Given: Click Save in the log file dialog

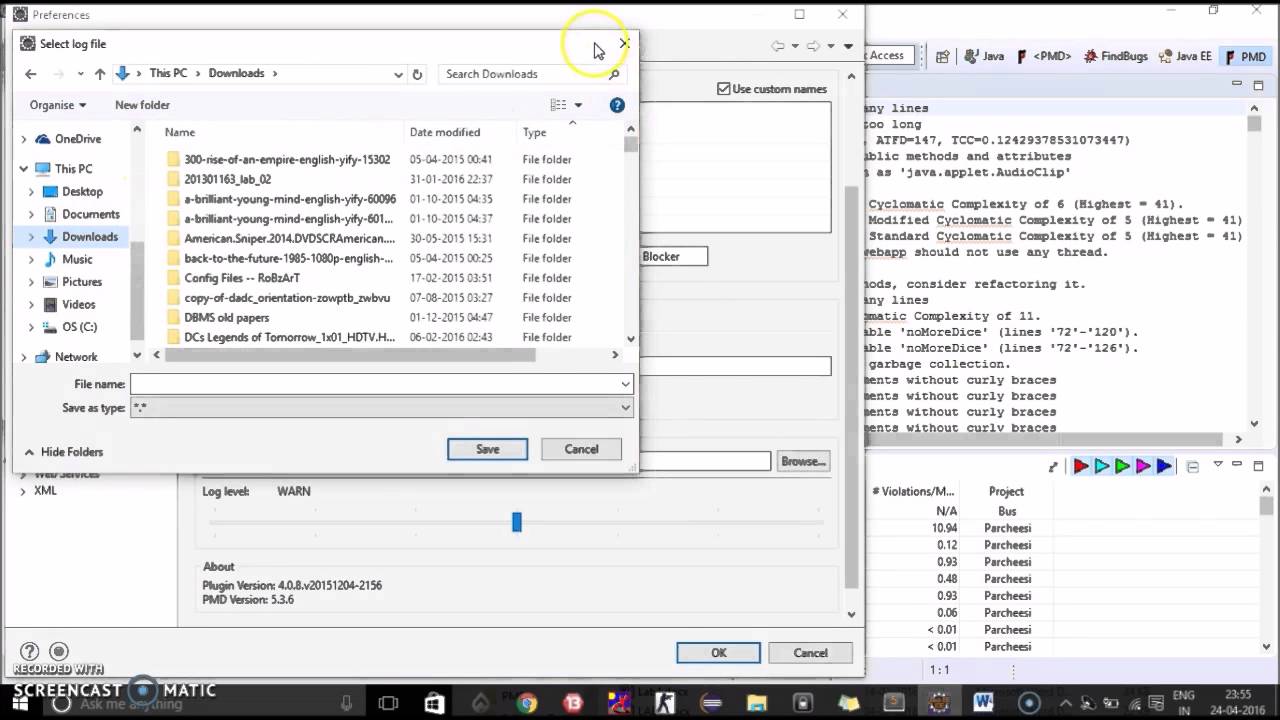Looking at the screenshot, I should point(487,449).
